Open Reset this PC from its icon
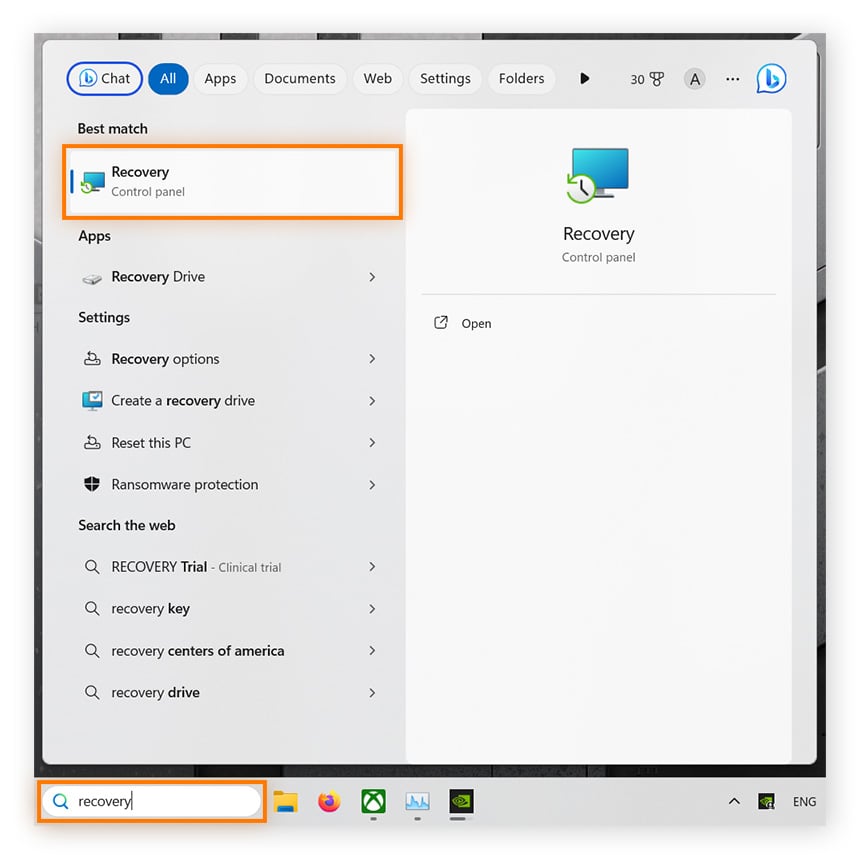The width and height of the screenshot is (860, 858). tap(91, 442)
